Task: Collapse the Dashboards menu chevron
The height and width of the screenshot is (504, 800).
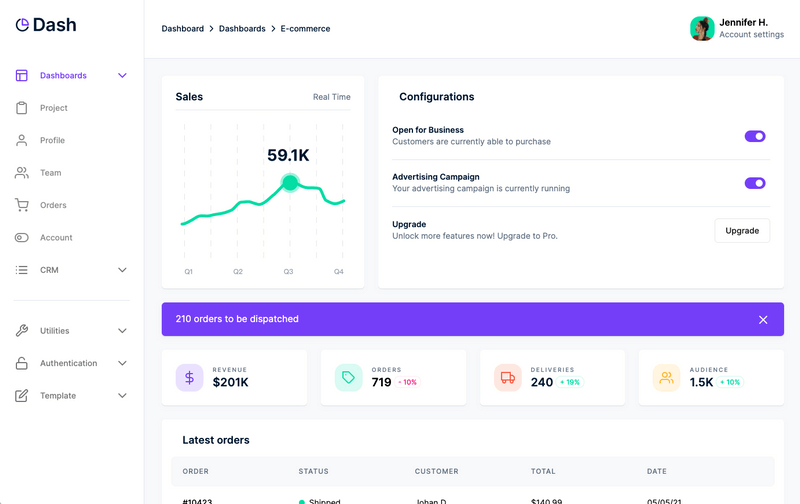Action: 122,75
